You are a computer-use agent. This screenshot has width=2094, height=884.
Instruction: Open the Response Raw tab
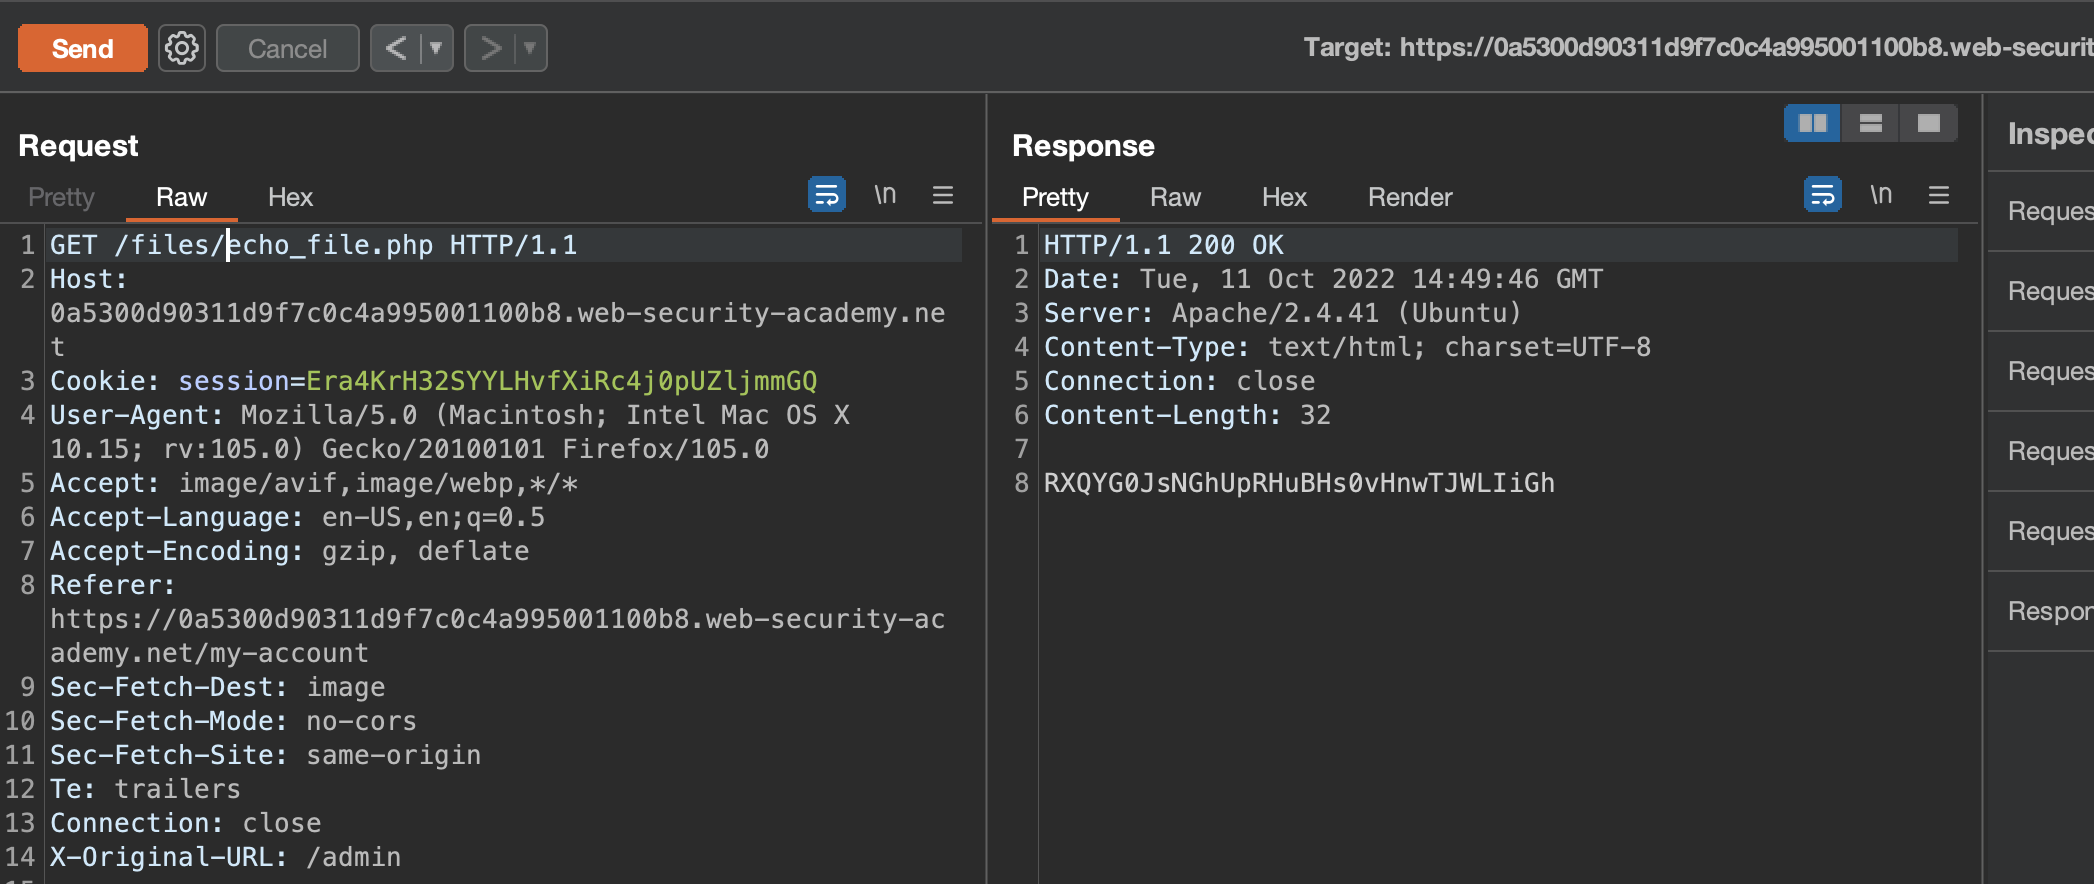tap(1175, 197)
